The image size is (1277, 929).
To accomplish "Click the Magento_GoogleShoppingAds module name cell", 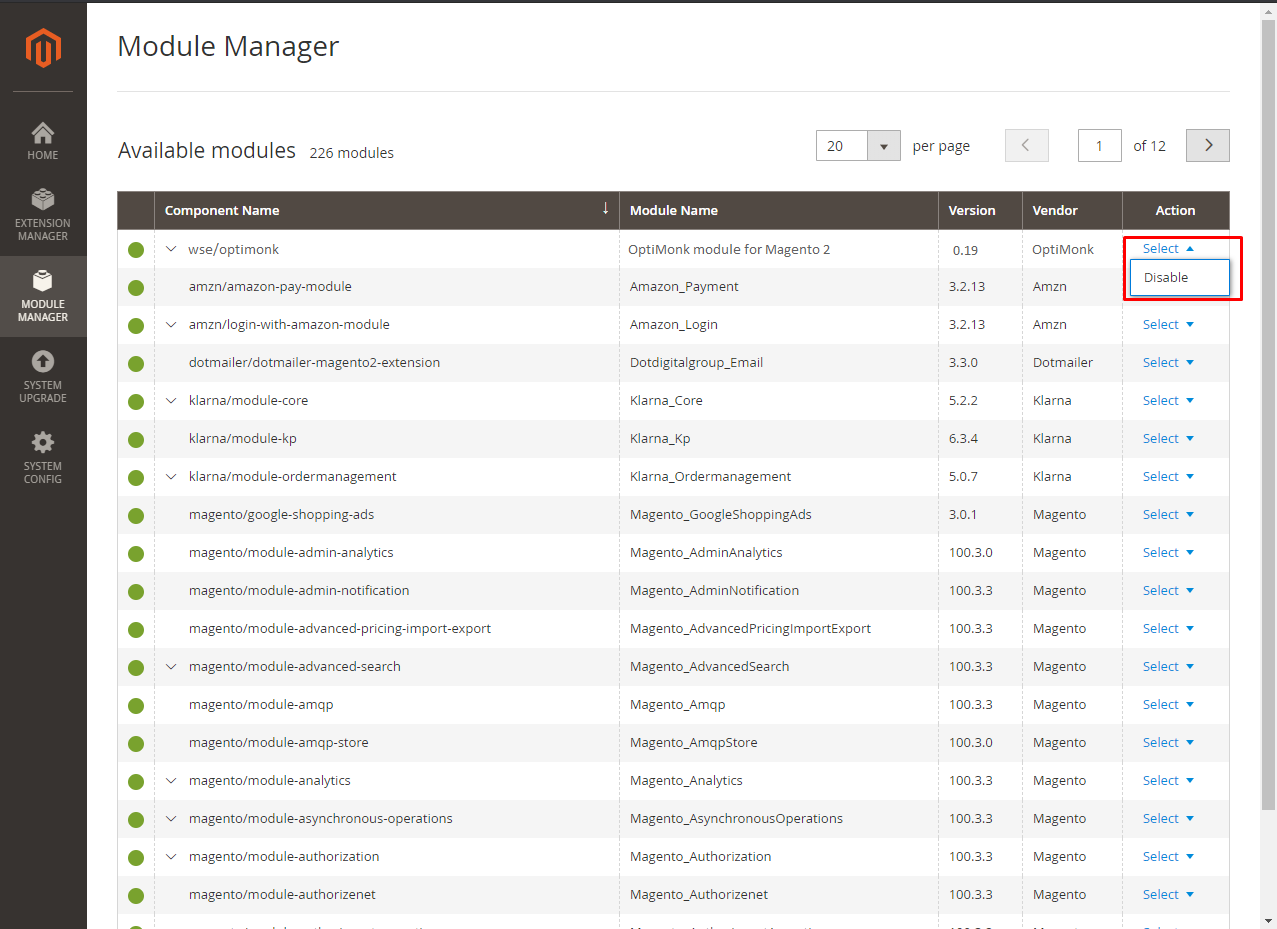I will (720, 515).
